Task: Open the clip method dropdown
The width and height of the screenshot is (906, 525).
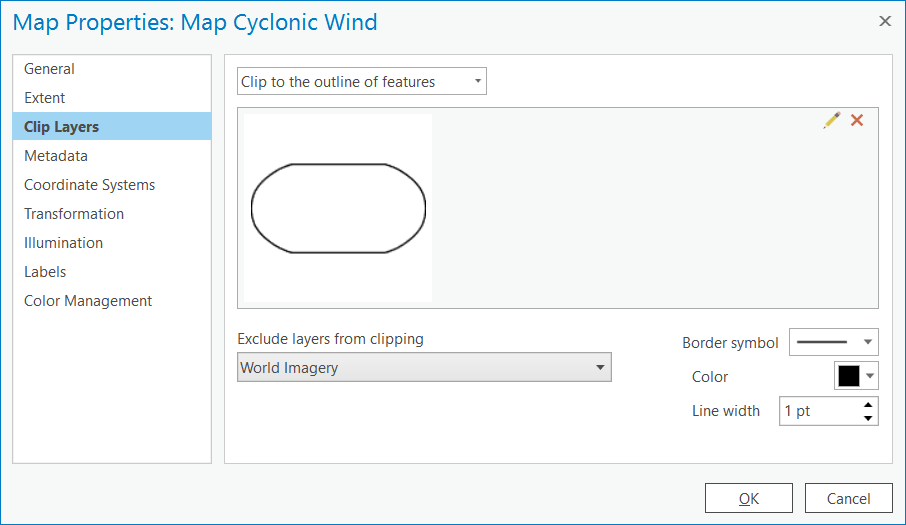Action: [362, 82]
